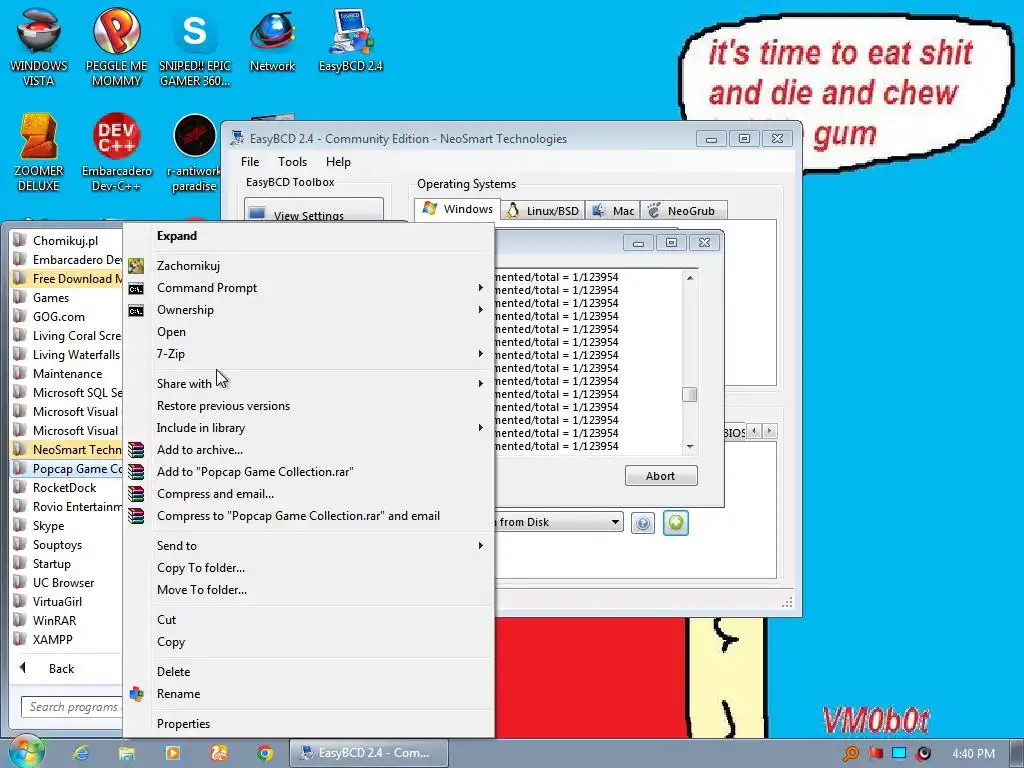Viewport: 1024px width, 768px height.
Task: Open the RocketDock folder in Start menu
Action: click(x=64, y=488)
